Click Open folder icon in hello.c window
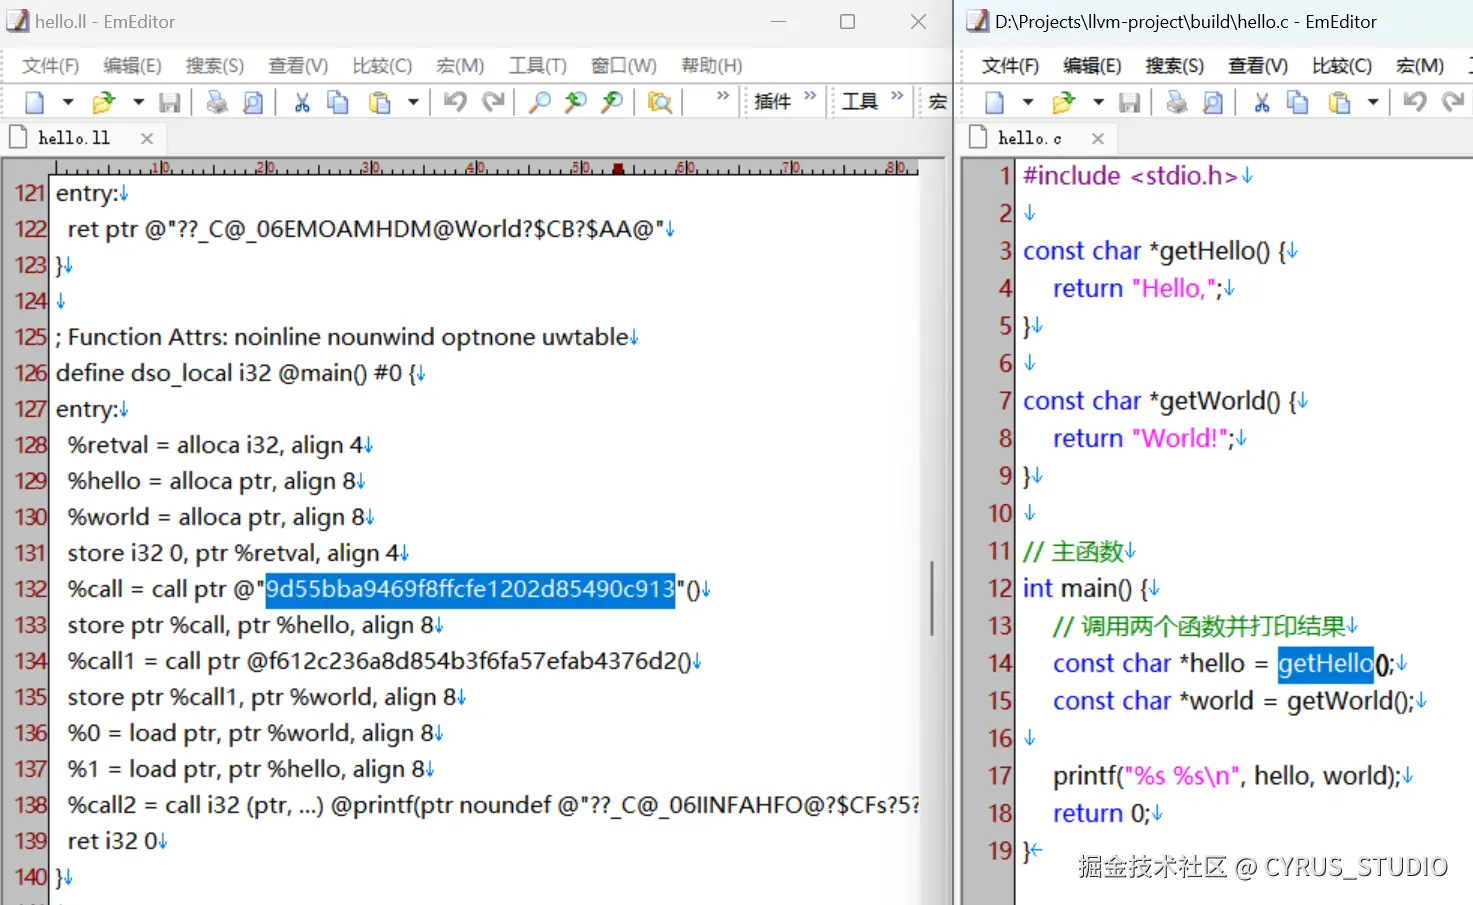Viewport: 1473px width, 905px height. point(1063,102)
